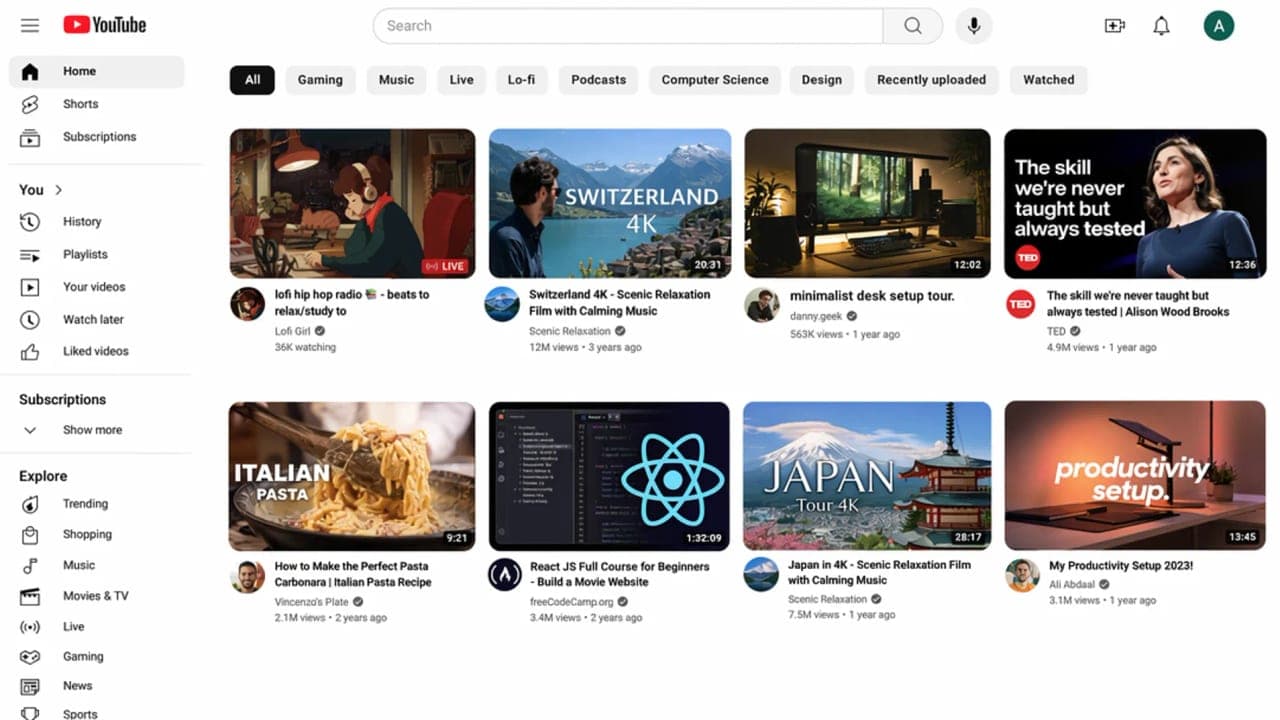This screenshot has width=1280, height=720.
Task: Open the TED channel avatar
Action: pyautogui.click(x=1021, y=304)
